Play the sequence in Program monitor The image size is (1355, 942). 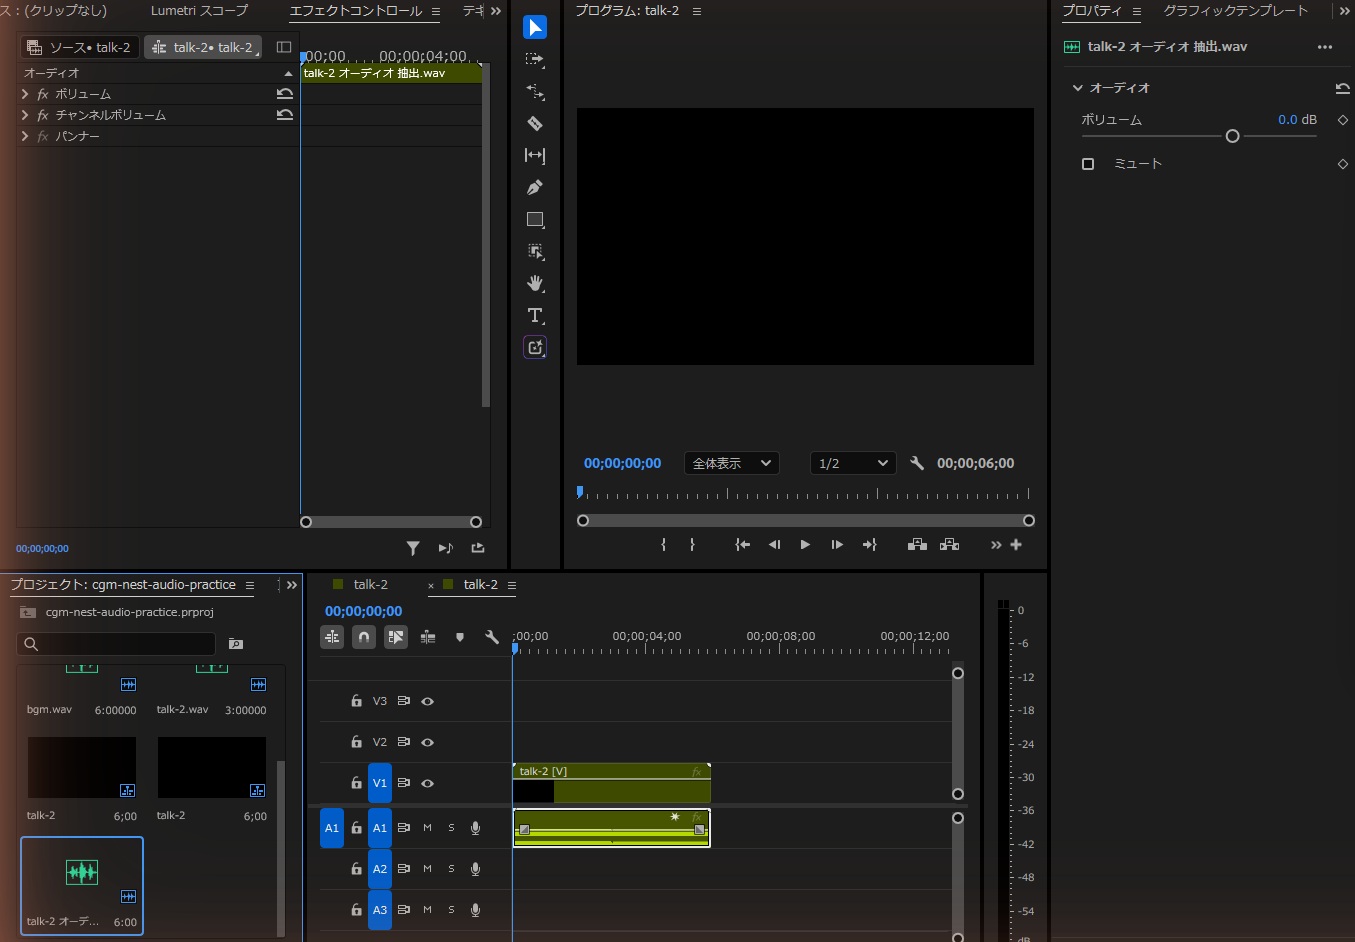point(805,545)
